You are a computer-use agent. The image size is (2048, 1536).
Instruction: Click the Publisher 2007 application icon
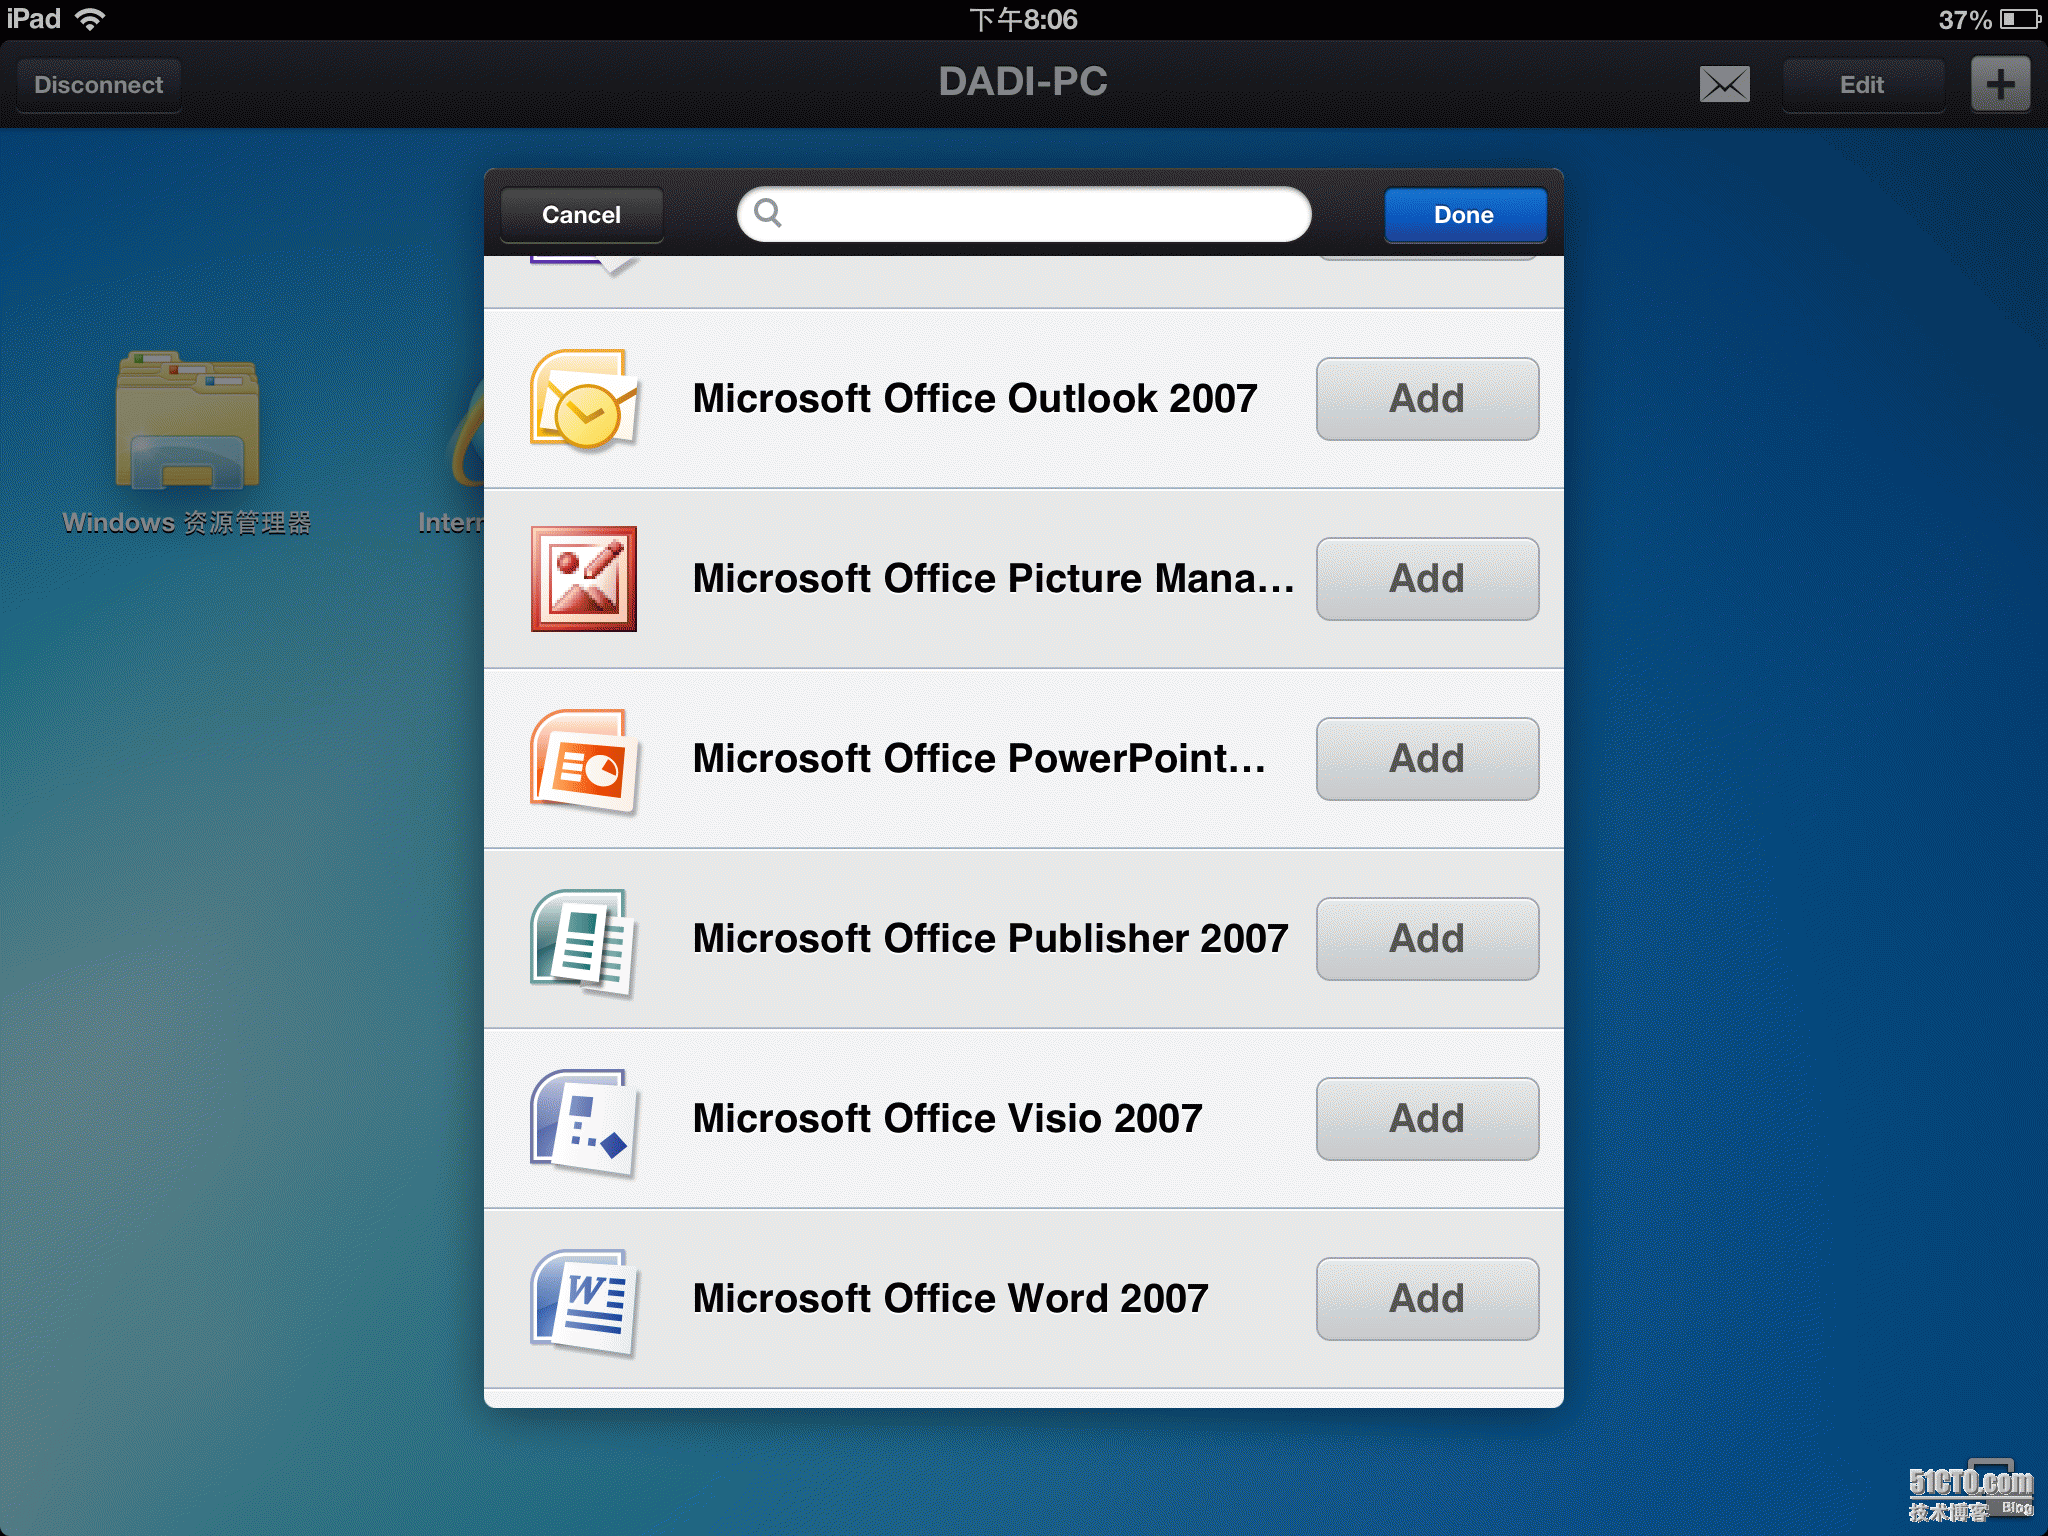(x=583, y=940)
